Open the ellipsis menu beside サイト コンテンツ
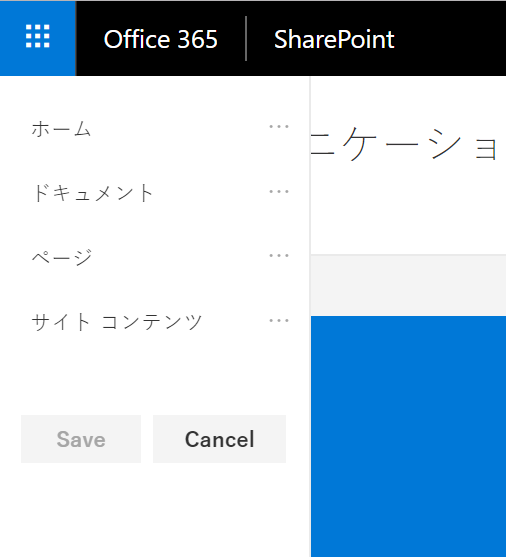The width and height of the screenshot is (506, 557). tap(279, 321)
